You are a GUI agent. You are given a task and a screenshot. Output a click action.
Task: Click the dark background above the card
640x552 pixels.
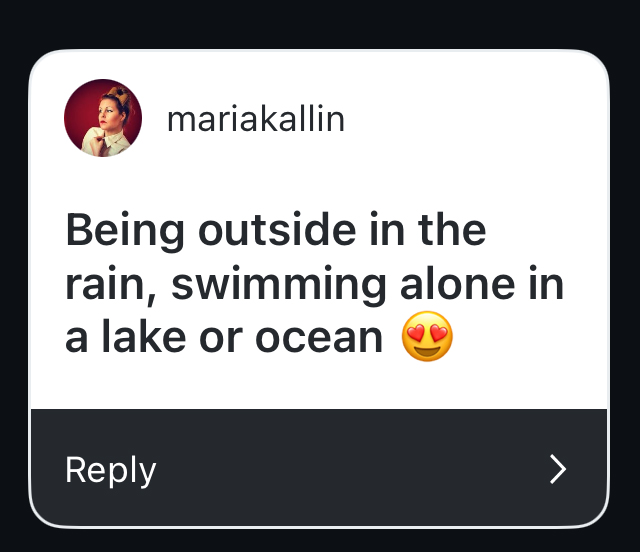[318, 22]
